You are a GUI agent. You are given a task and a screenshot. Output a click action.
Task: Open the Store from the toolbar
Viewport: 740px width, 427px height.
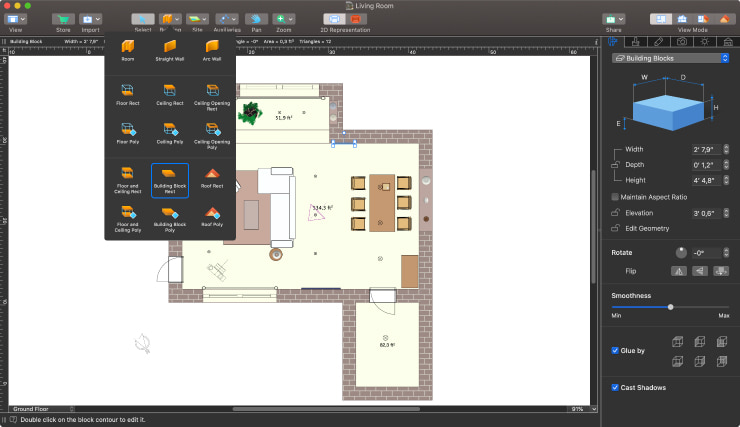coord(63,19)
